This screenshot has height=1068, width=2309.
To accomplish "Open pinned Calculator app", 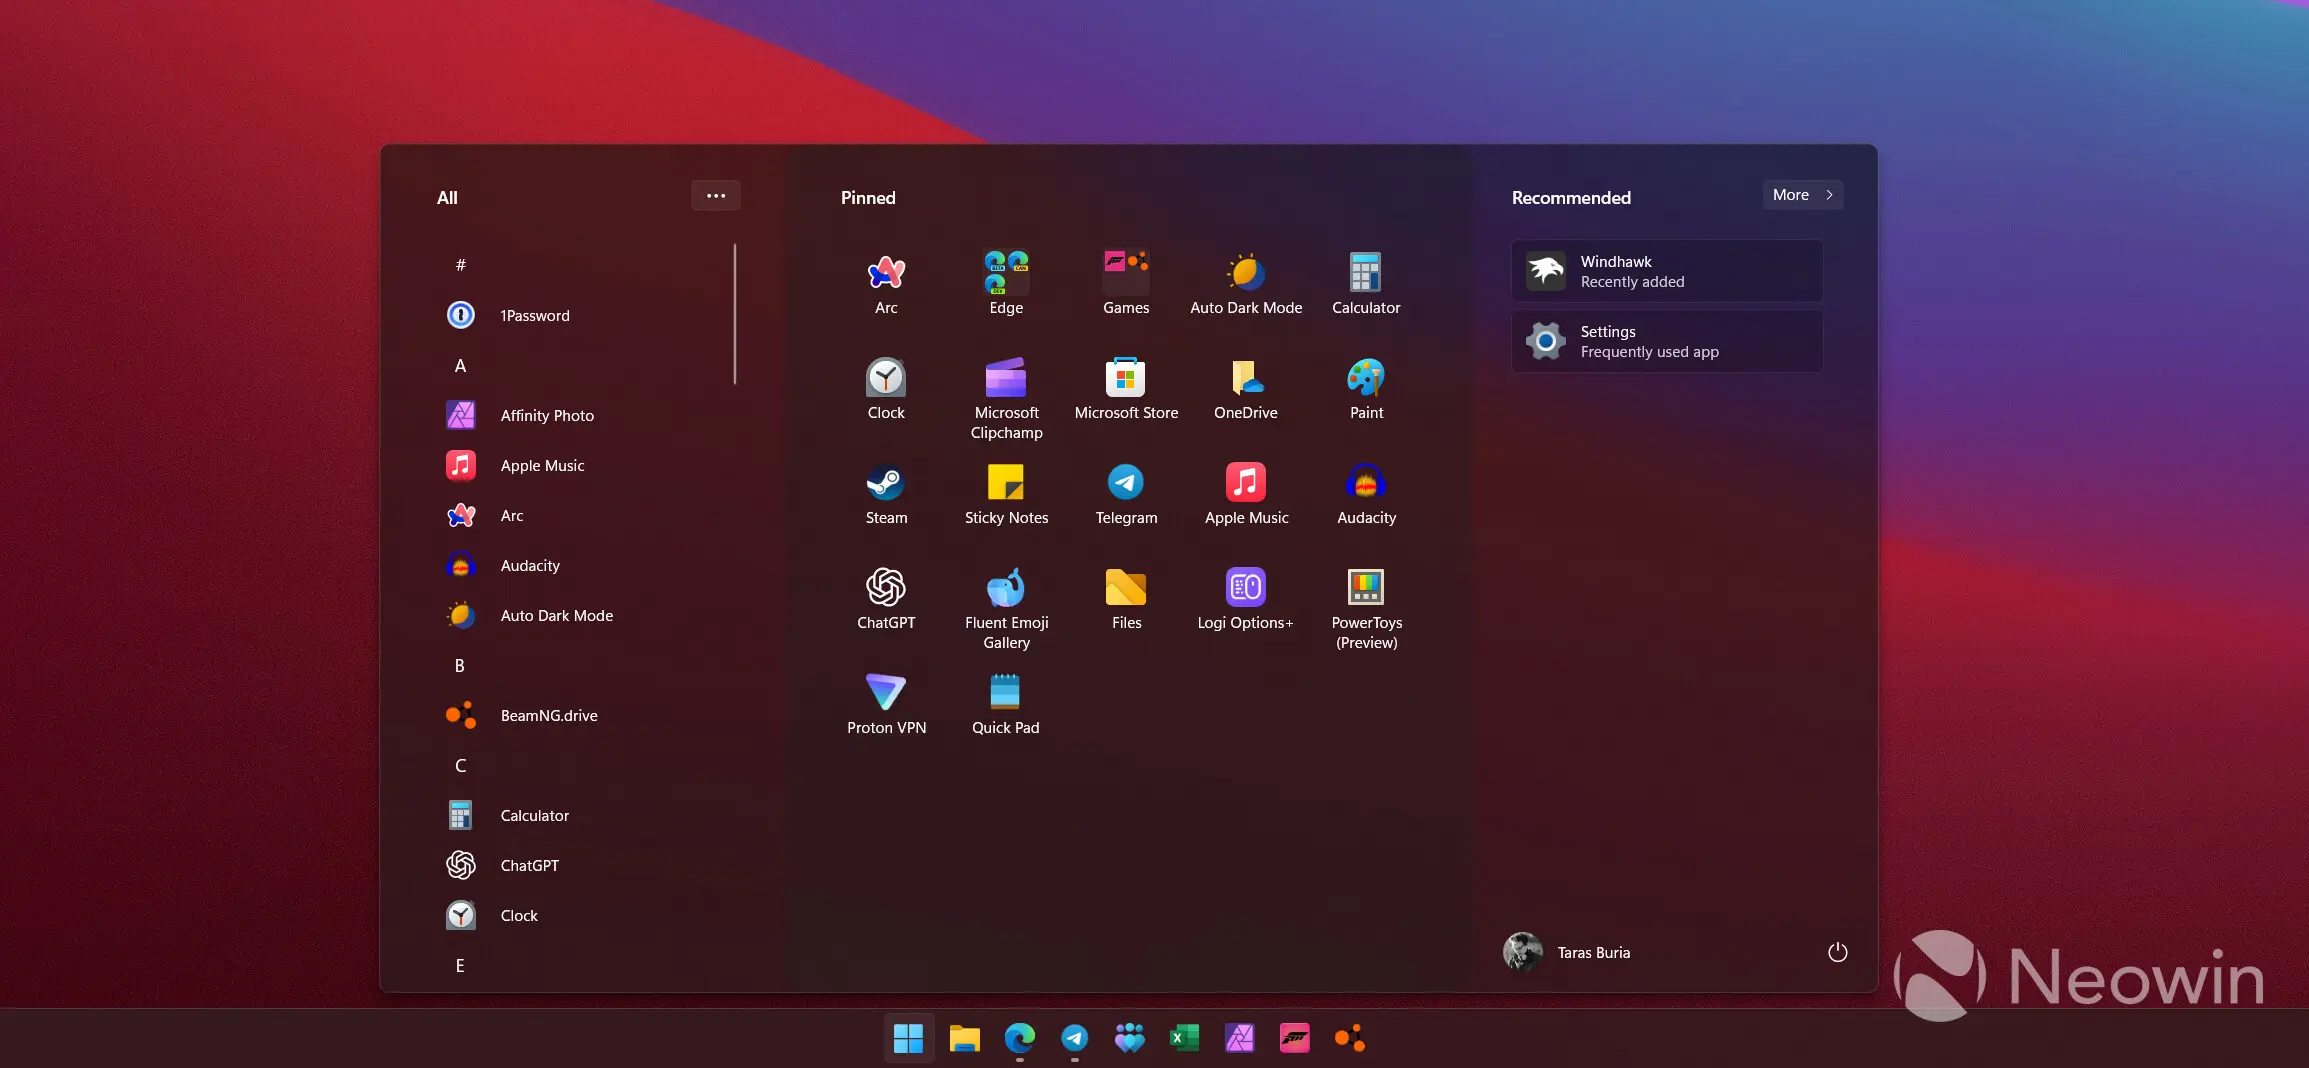I will coord(1366,284).
